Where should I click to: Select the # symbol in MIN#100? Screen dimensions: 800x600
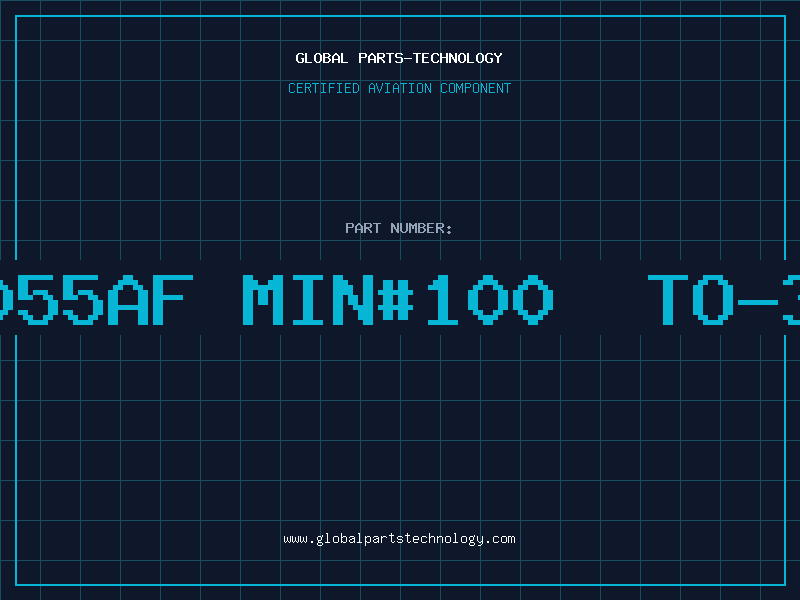tap(396, 300)
